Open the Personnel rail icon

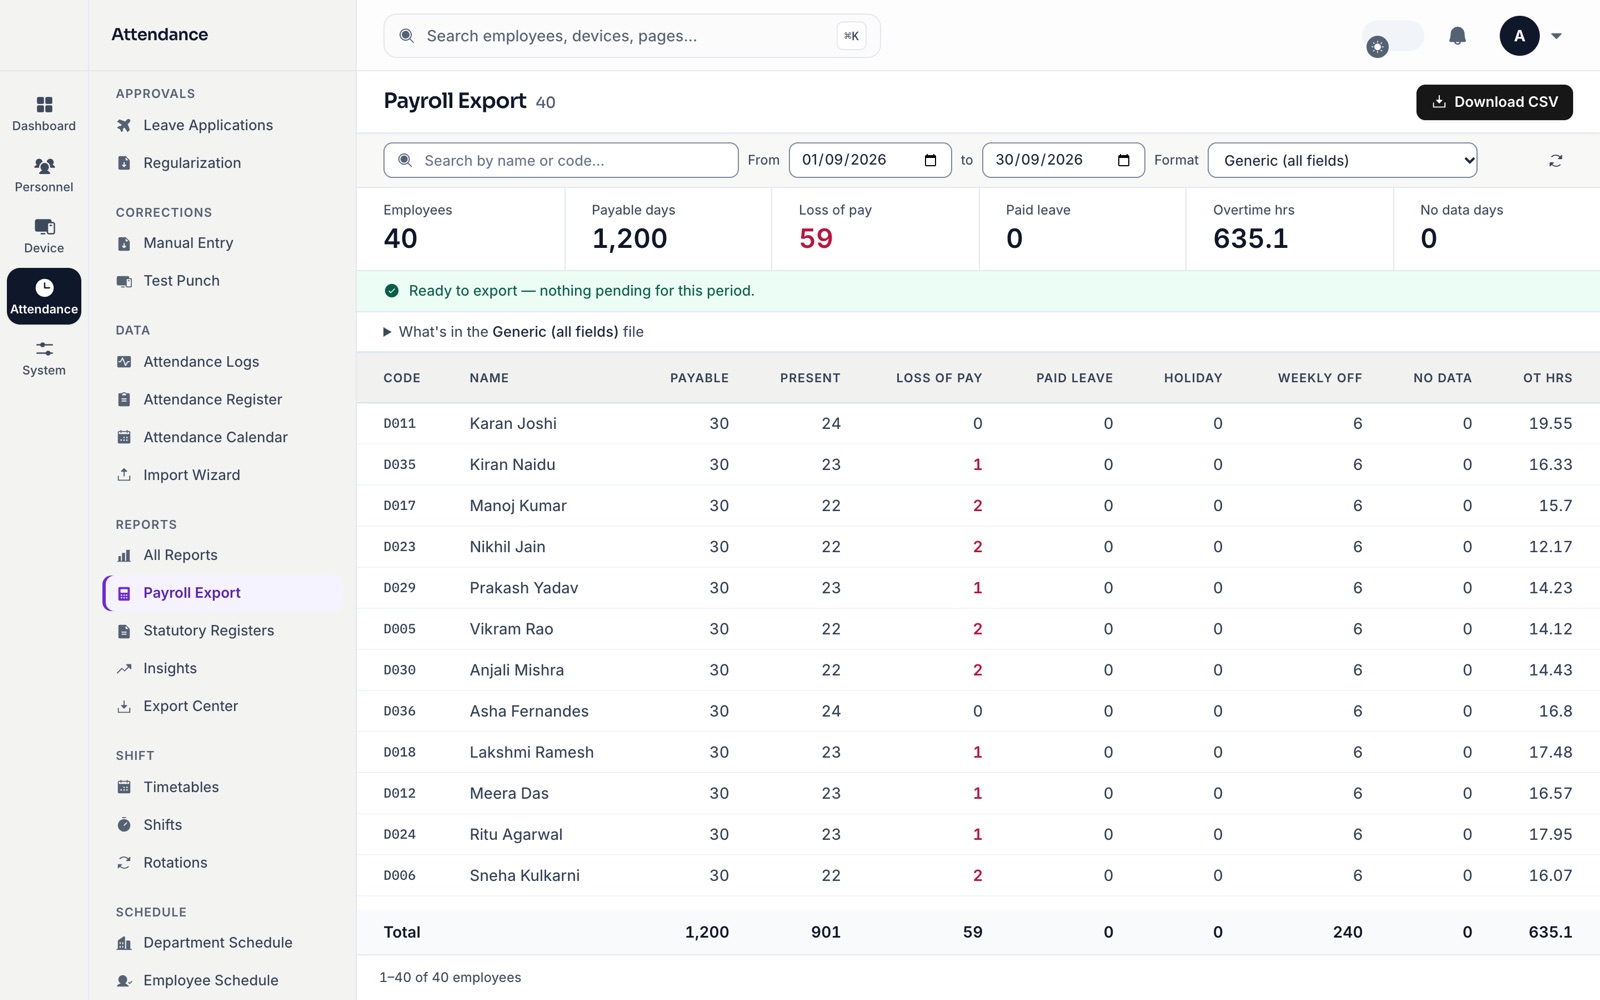click(x=44, y=175)
